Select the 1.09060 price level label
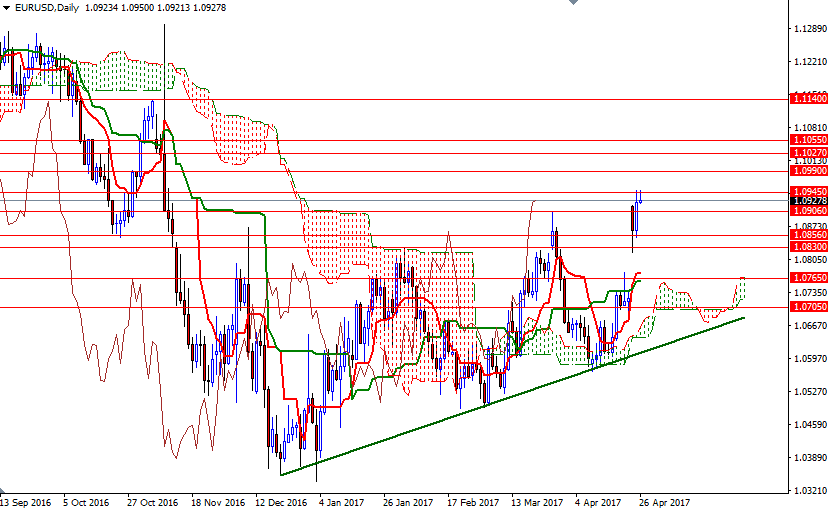The height and width of the screenshot is (510, 828). [808, 211]
